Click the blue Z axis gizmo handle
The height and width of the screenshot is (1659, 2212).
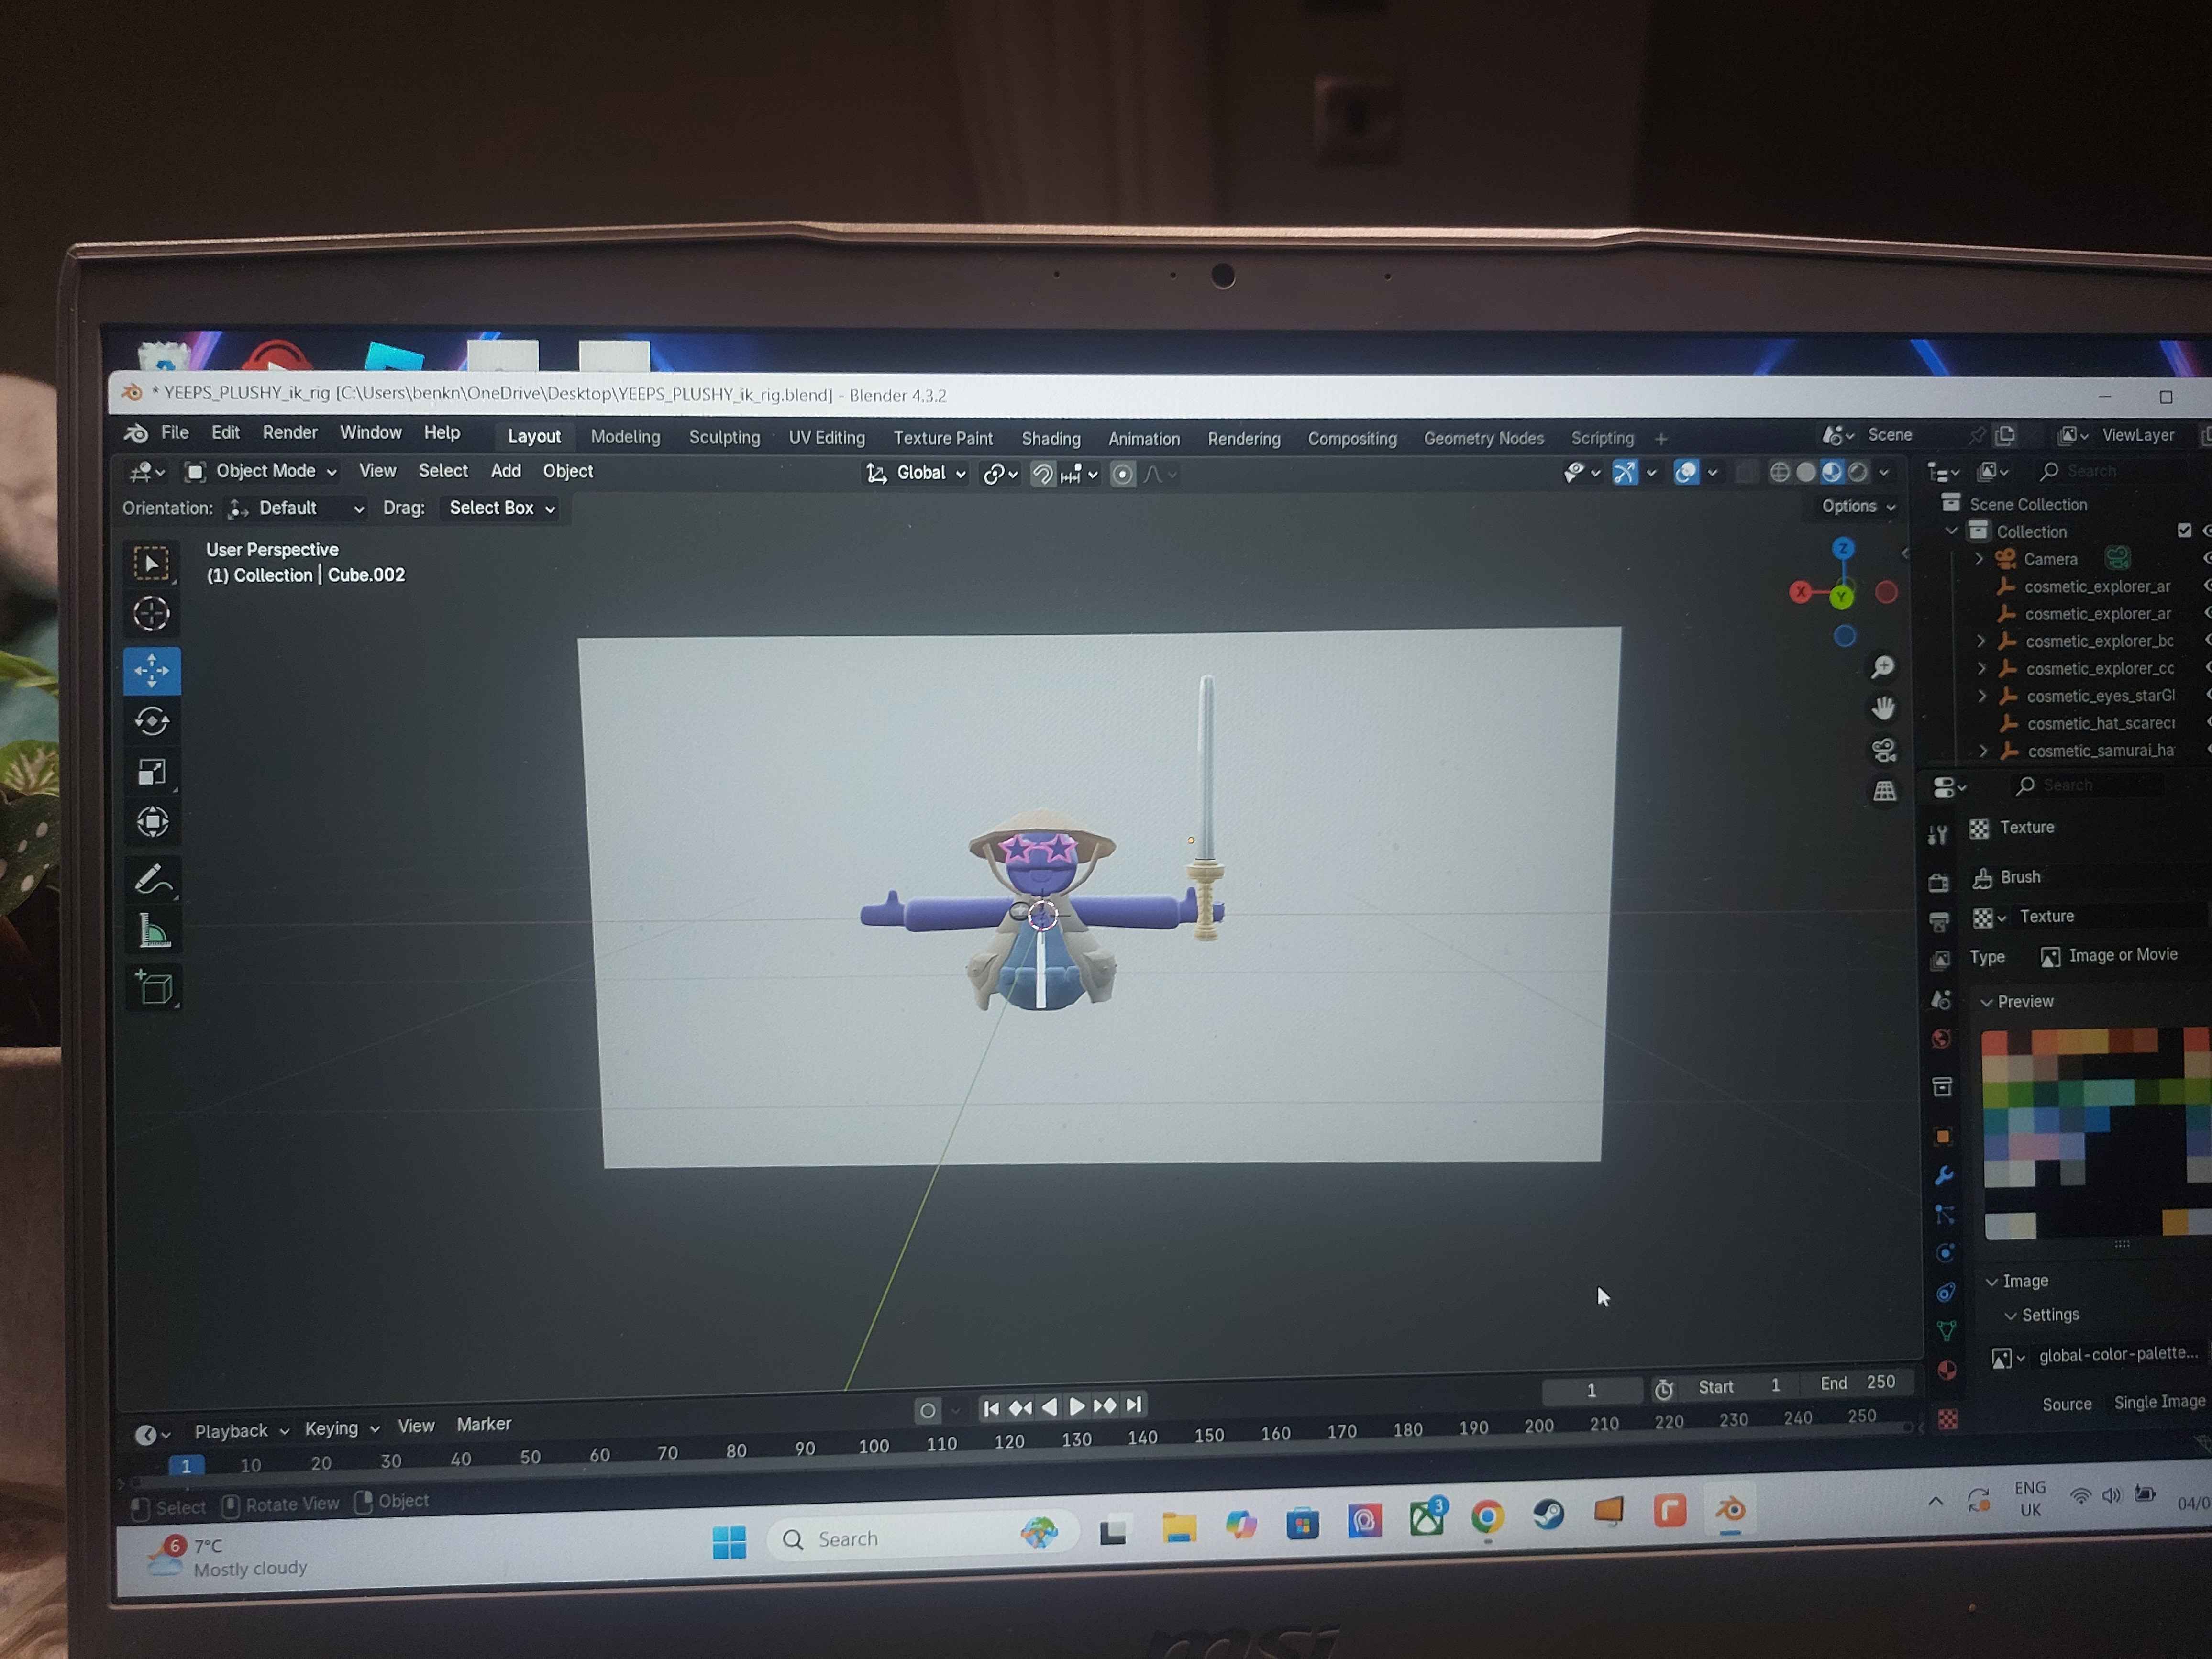[1843, 548]
